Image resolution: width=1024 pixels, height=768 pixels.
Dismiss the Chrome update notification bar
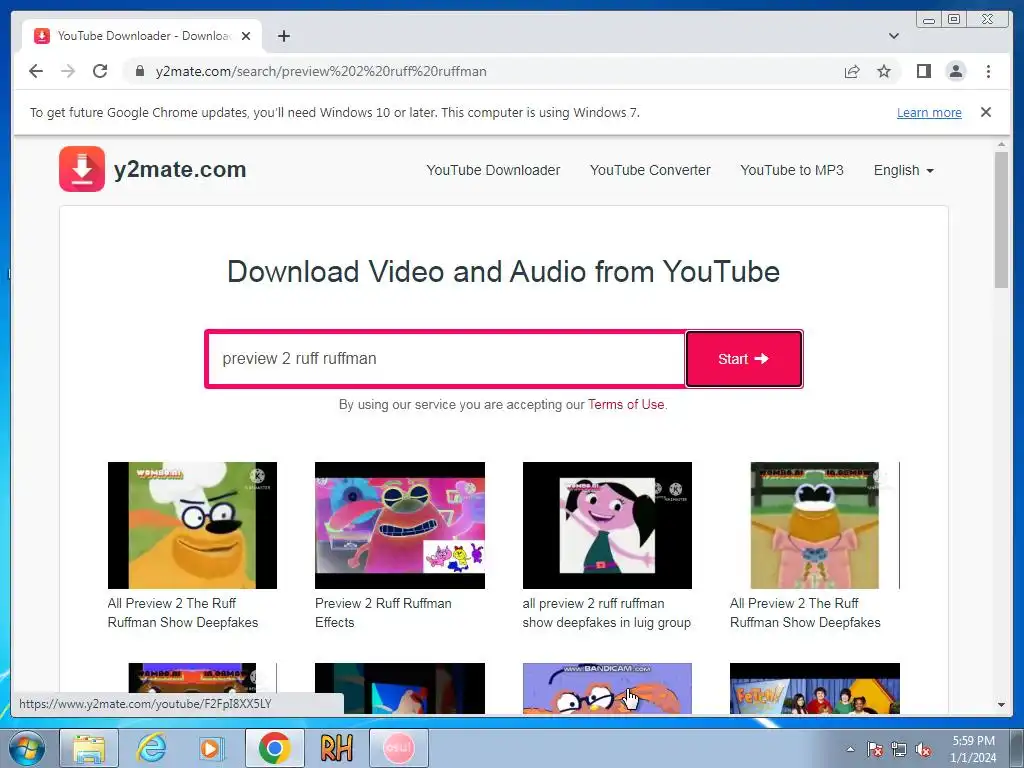[x=985, y=112]
